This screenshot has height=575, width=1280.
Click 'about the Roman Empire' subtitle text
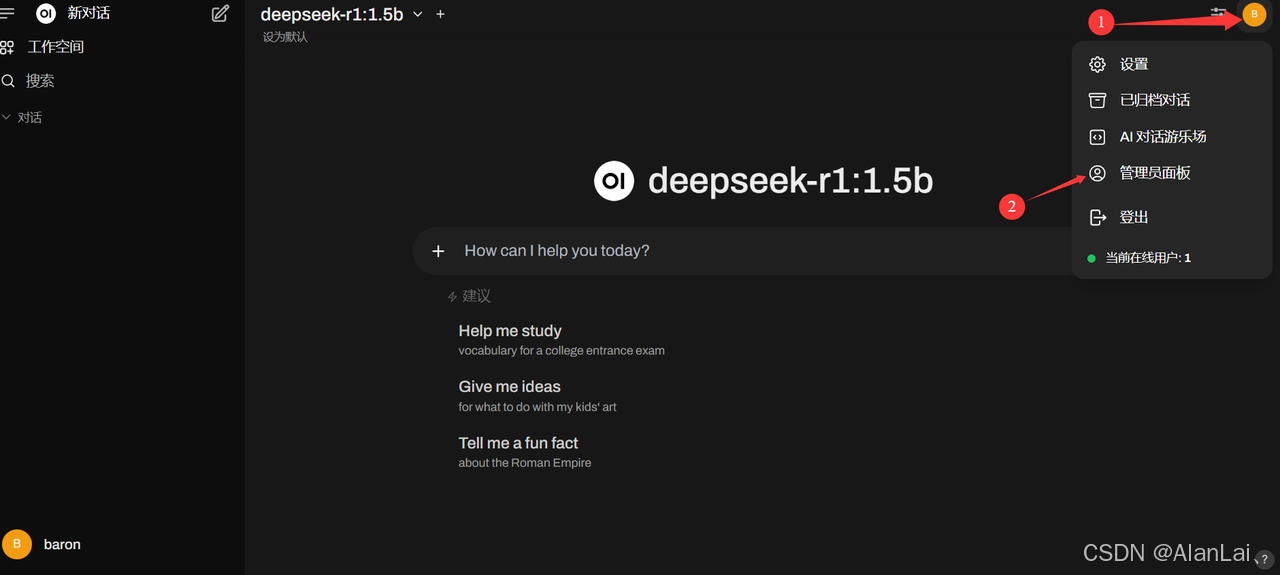[x=525, y=463]
